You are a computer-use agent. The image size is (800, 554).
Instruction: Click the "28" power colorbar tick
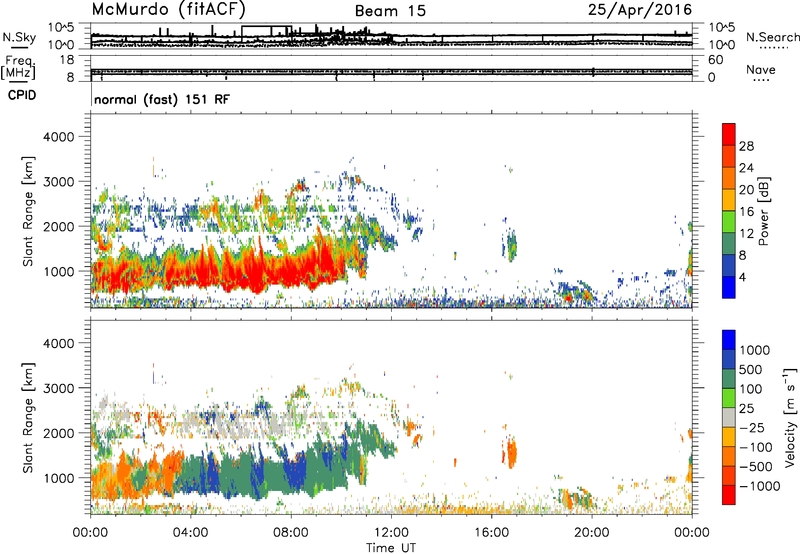point(746,146)
